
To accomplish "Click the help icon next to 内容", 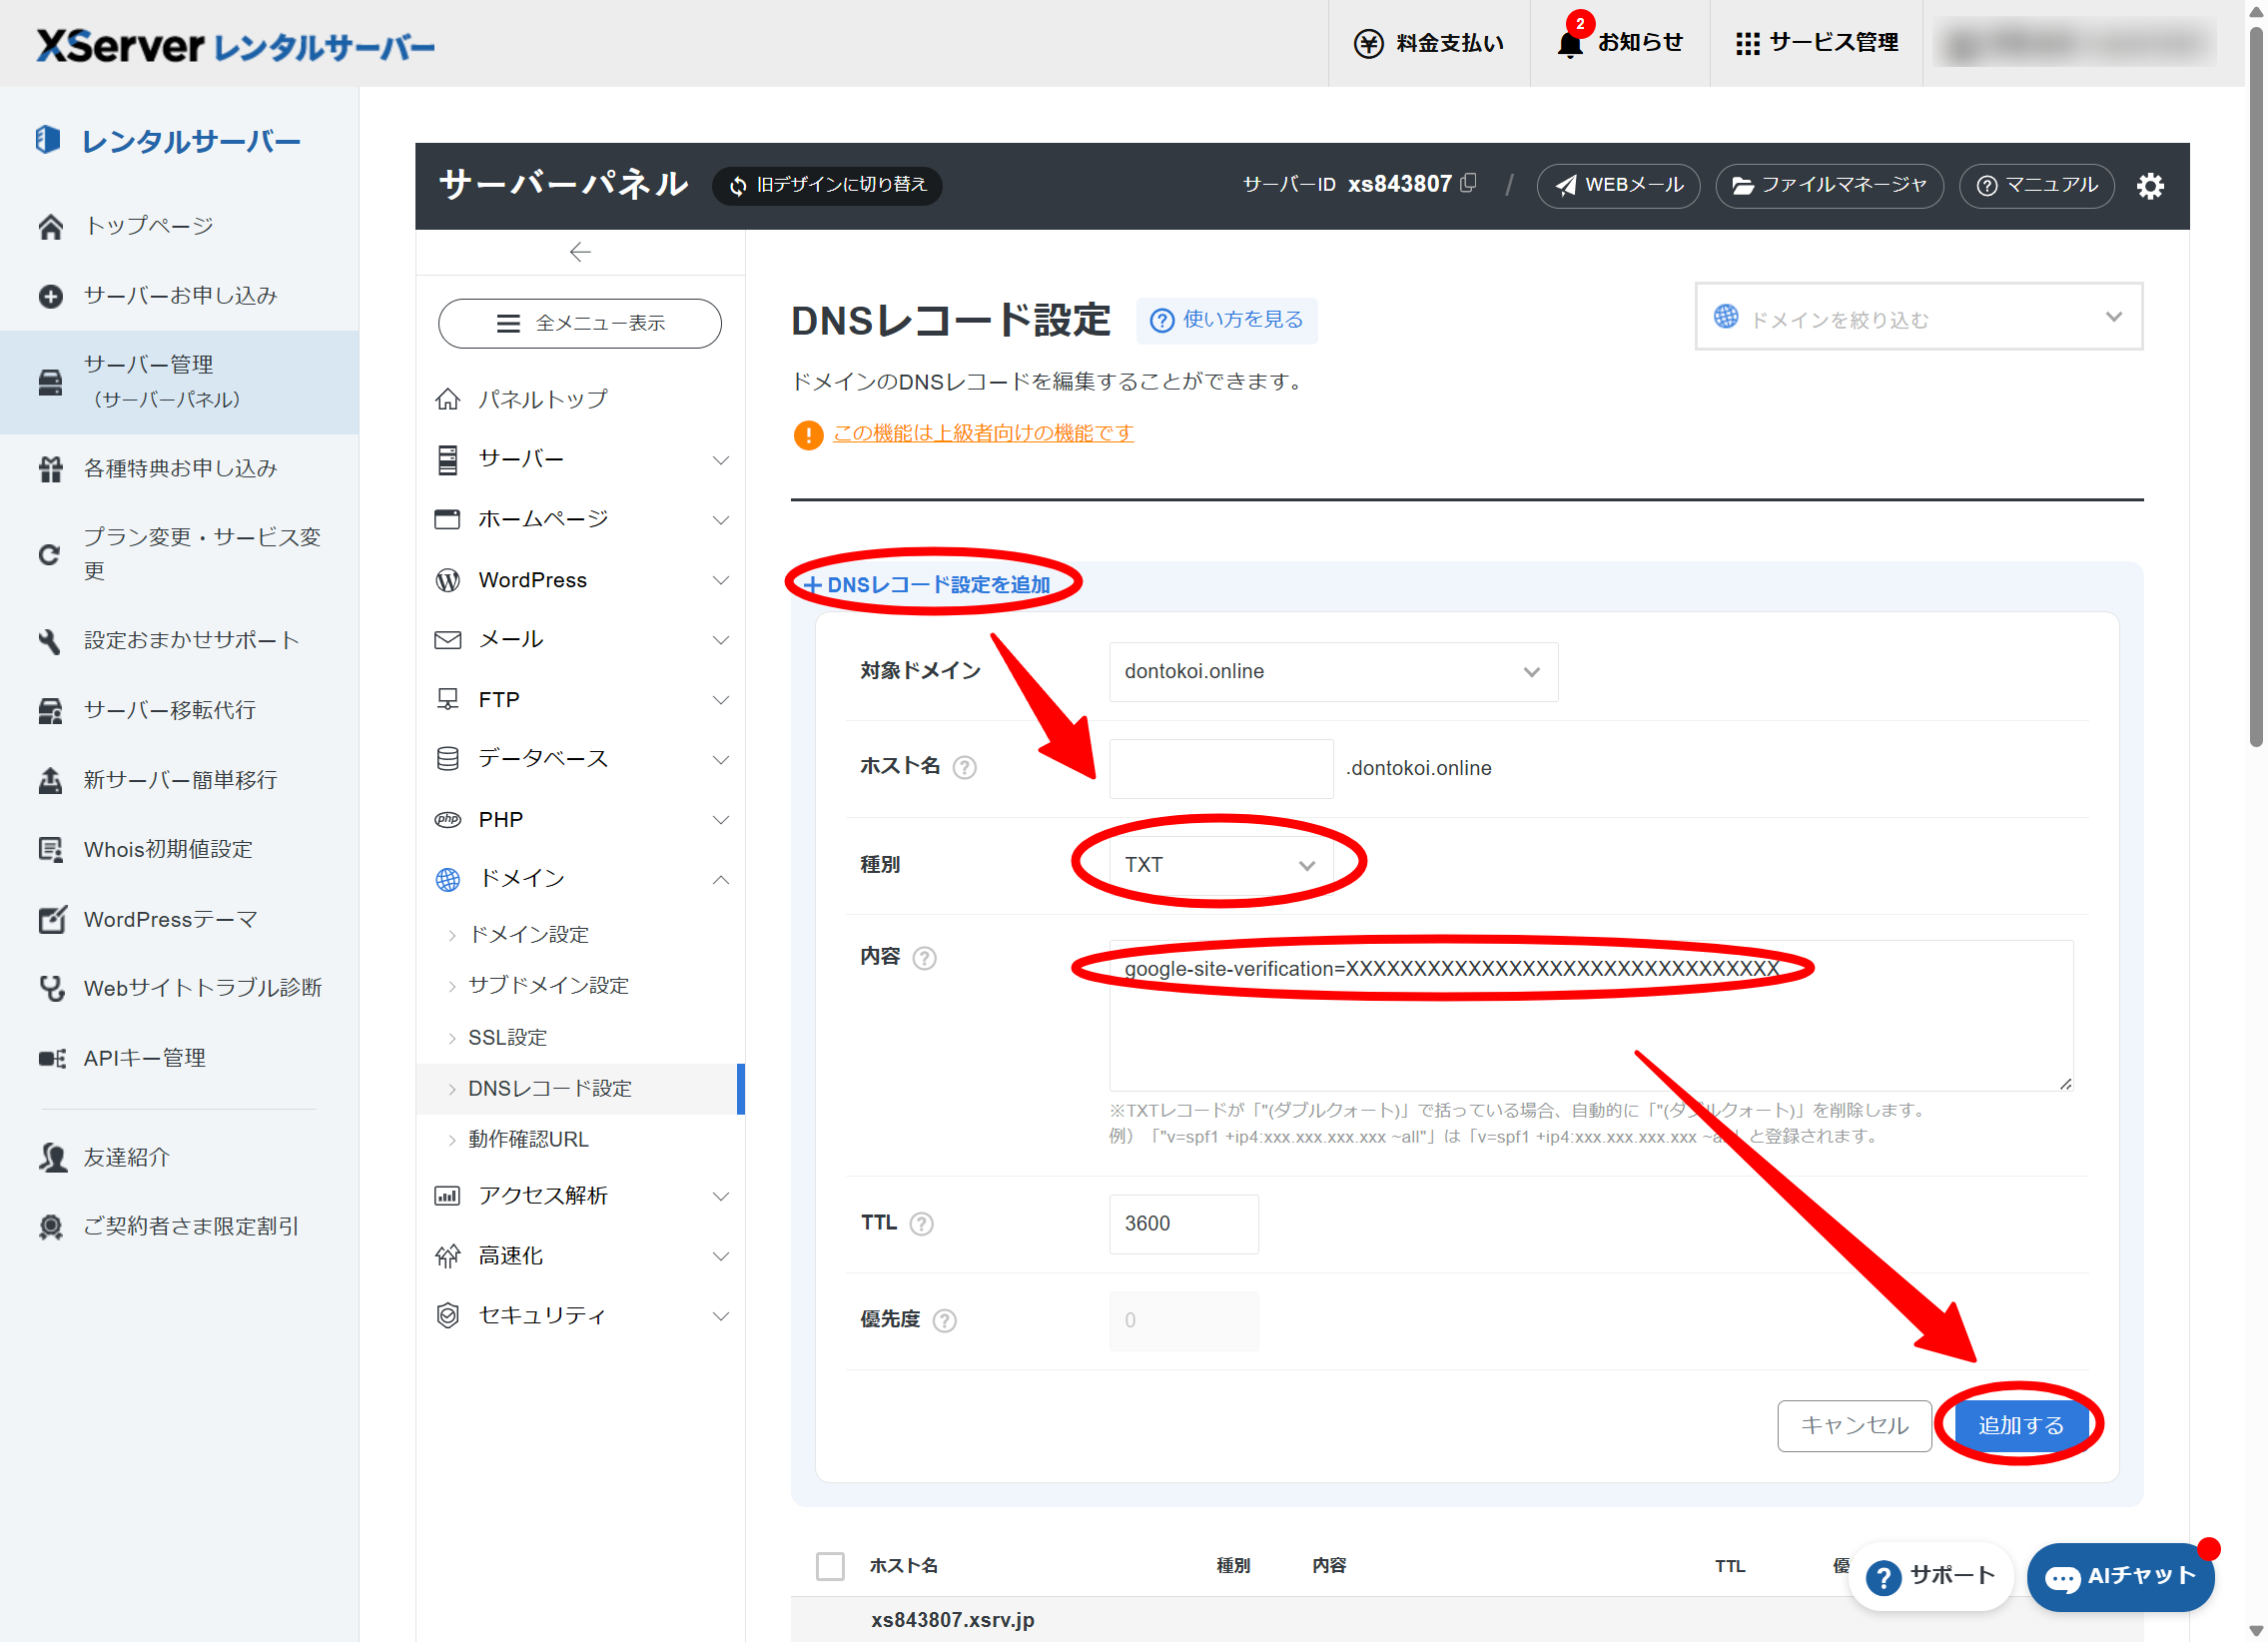I will pyautogui.click(x=924, y=958).
